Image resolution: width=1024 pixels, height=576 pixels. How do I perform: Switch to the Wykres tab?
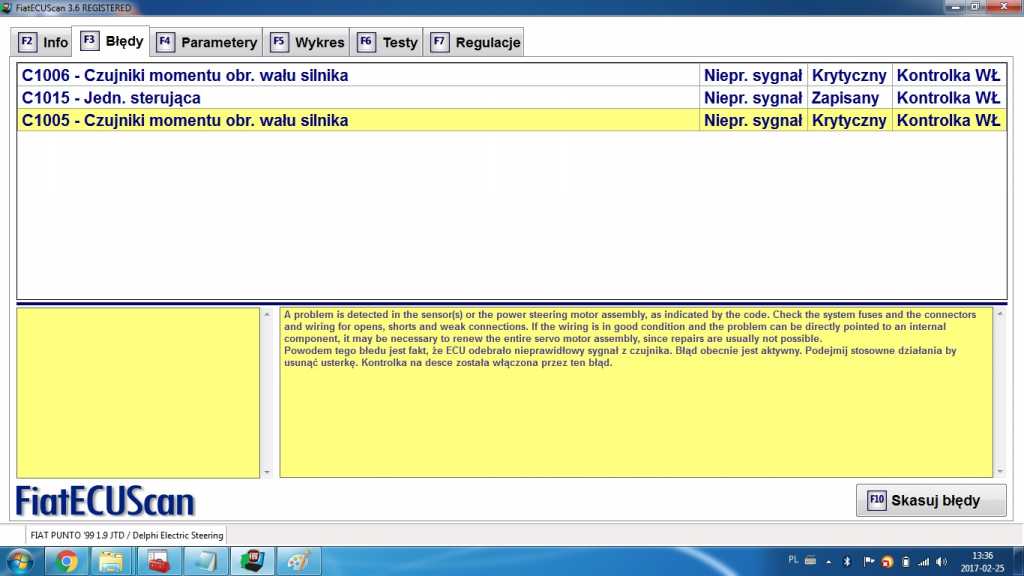coord(308,42)
